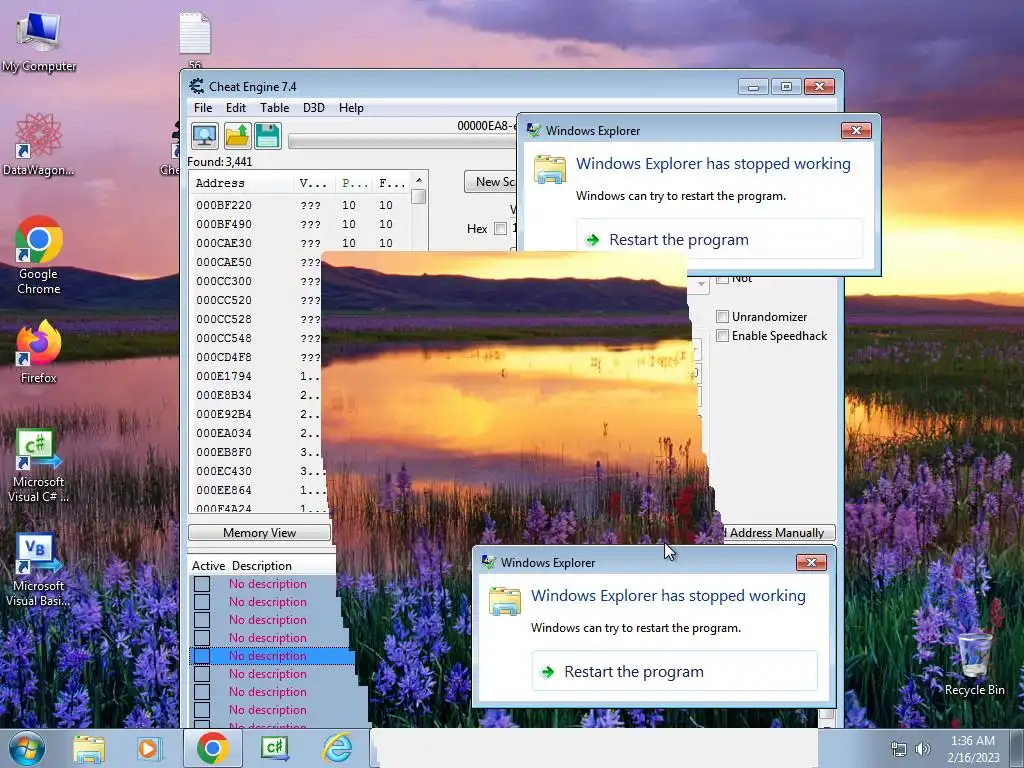Viewport: 1024px width, 768px height.
Task: Select address 000E8B34 in the found list
Action: (224, 395)
